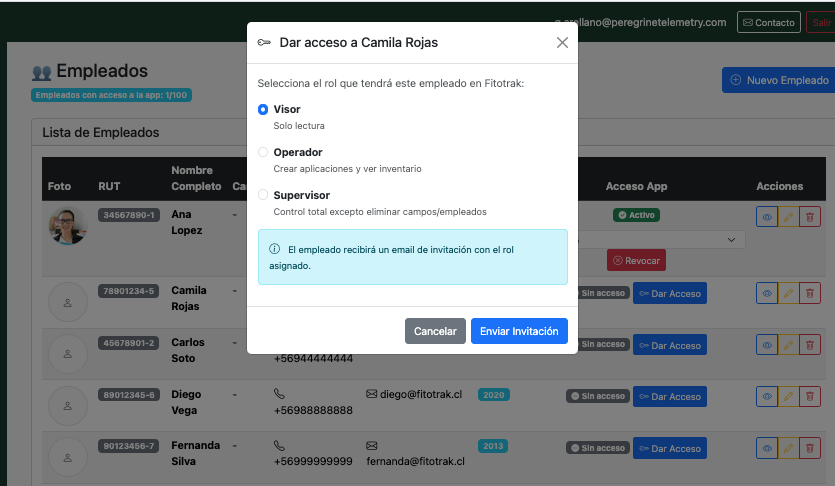Give access to Diego Vega

[670, 397]
